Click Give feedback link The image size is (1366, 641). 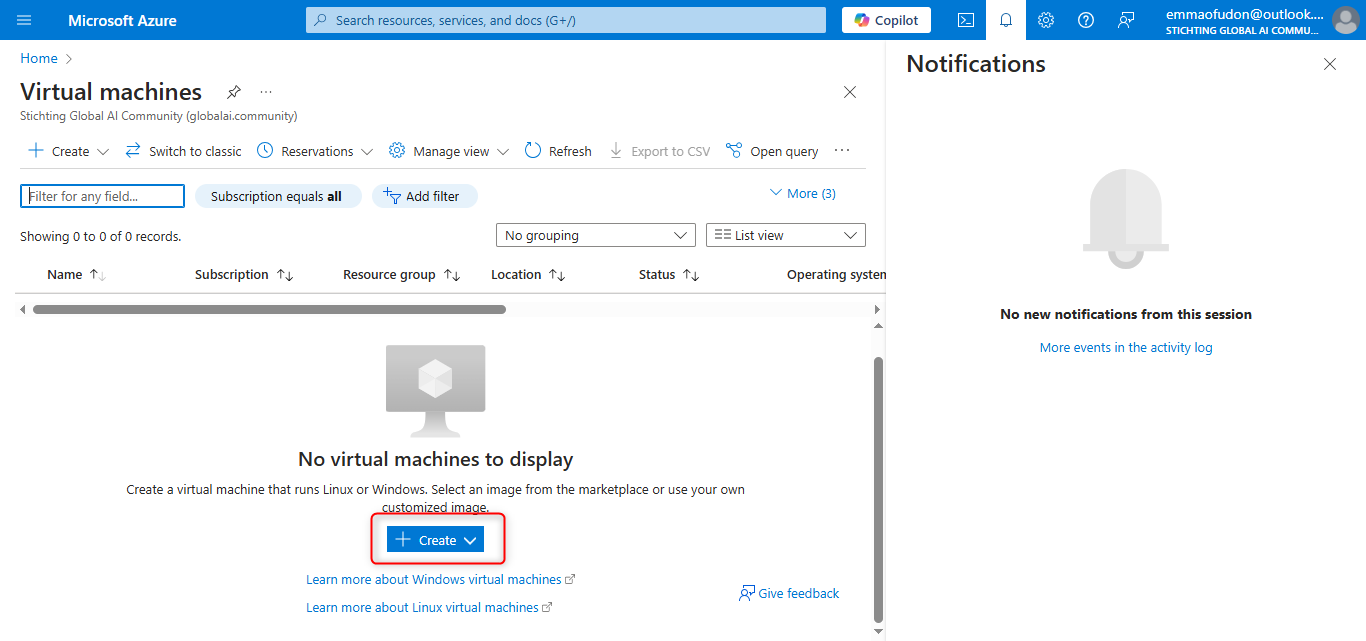(789, 594)
